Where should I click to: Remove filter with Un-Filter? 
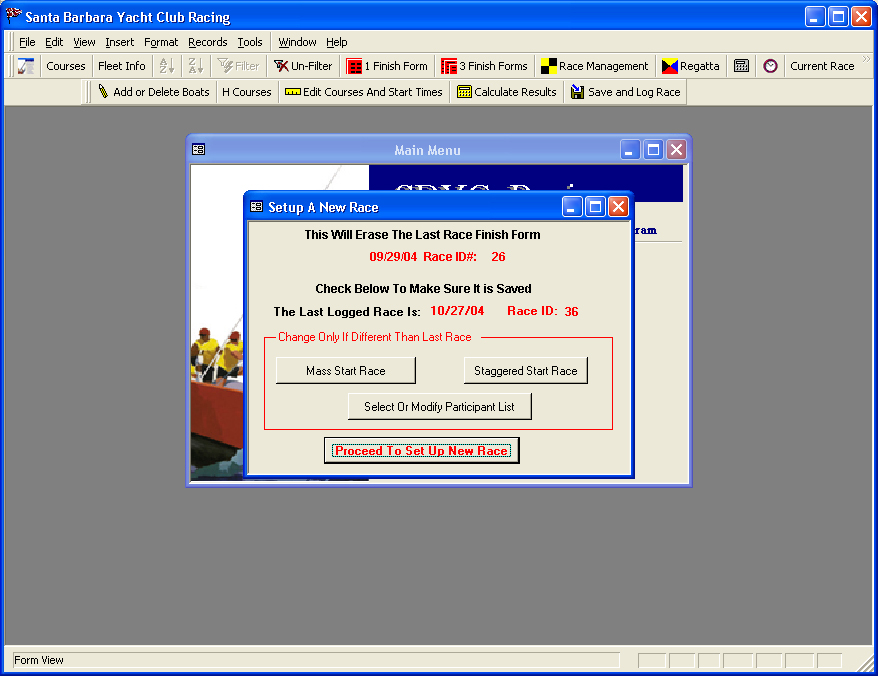coord(303,66)
